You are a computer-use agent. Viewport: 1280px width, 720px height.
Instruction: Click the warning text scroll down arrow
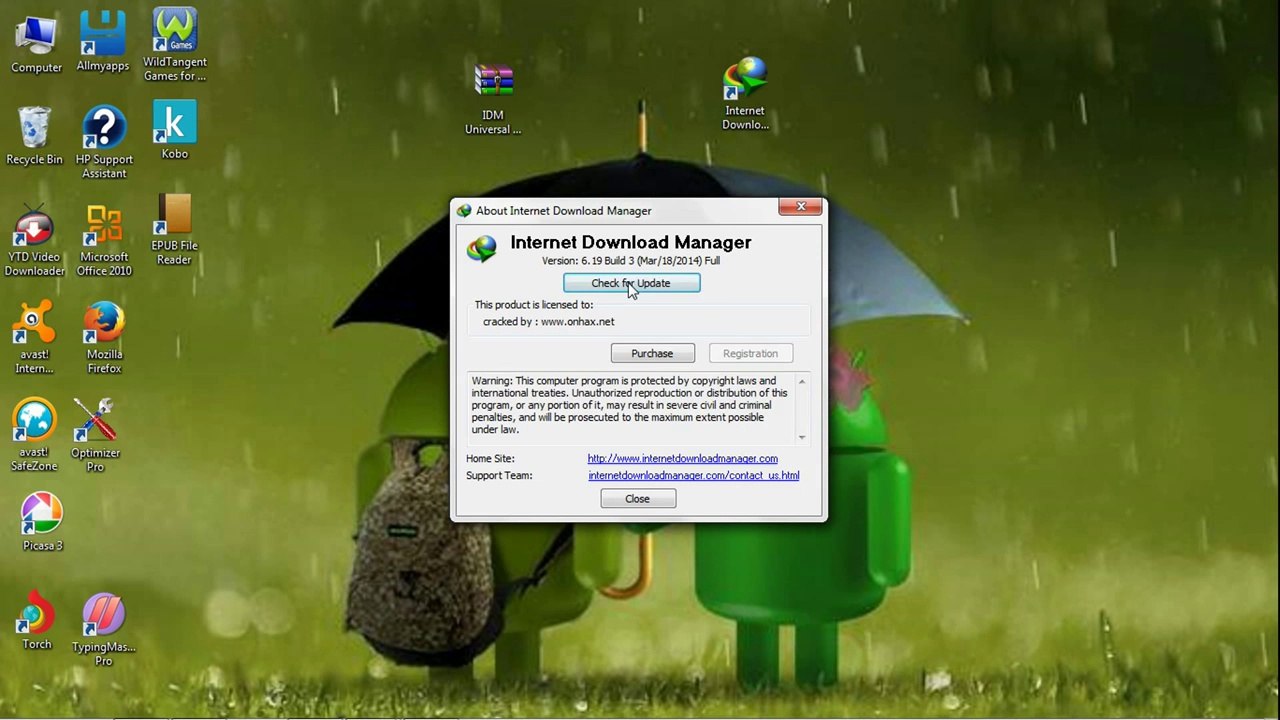click(x=802, y=437)
